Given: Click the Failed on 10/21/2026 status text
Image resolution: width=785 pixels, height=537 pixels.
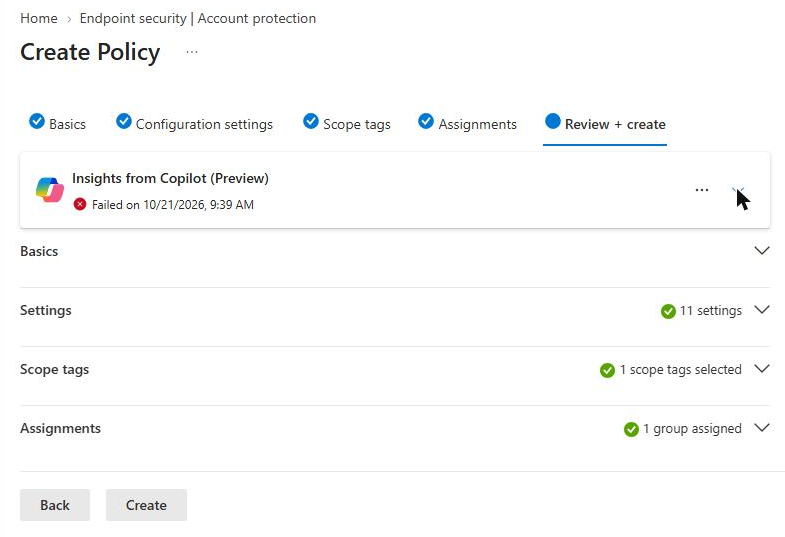Looking at the screenshot, I should tap(173, 205).
